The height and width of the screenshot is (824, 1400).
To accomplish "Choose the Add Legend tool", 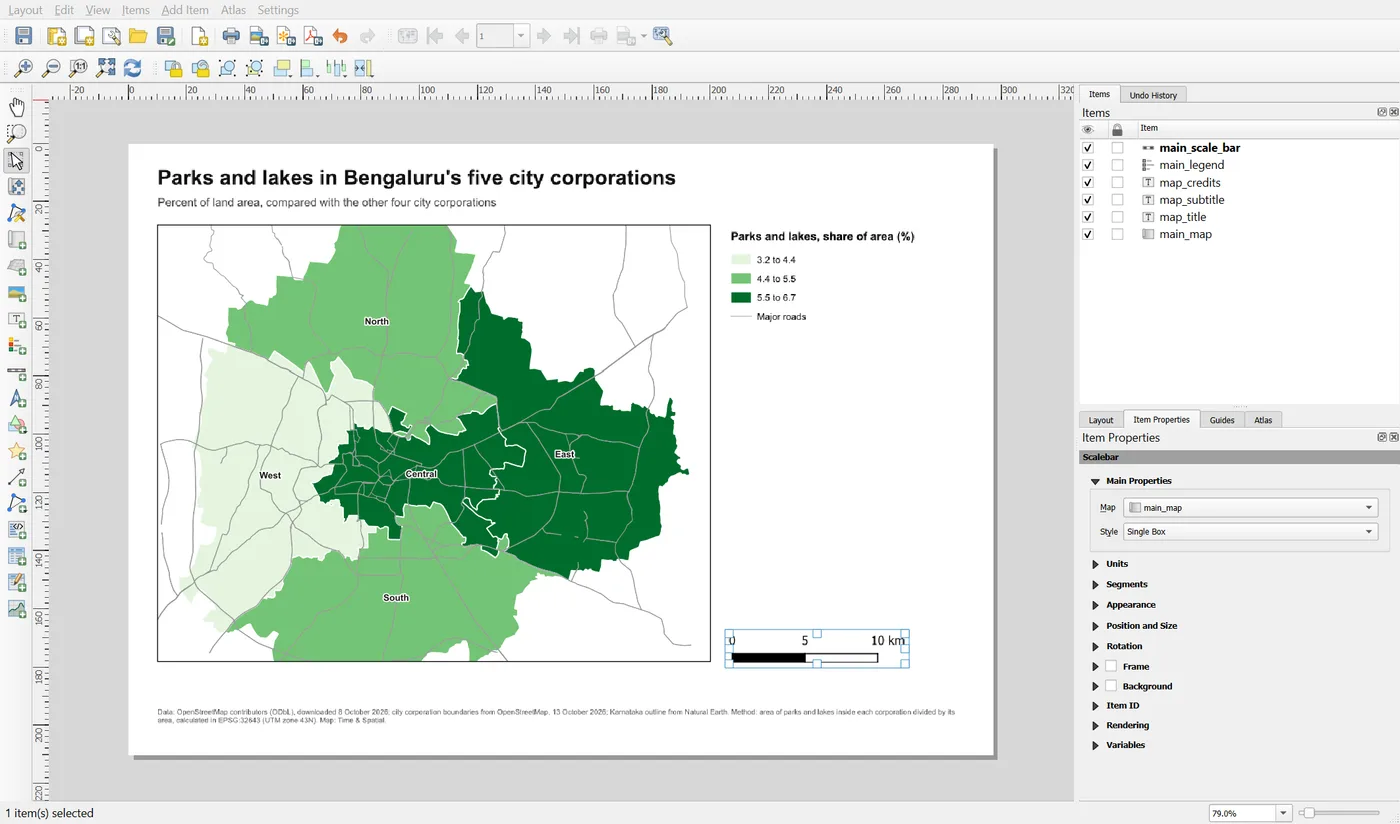I will click(x=17, y=346).
